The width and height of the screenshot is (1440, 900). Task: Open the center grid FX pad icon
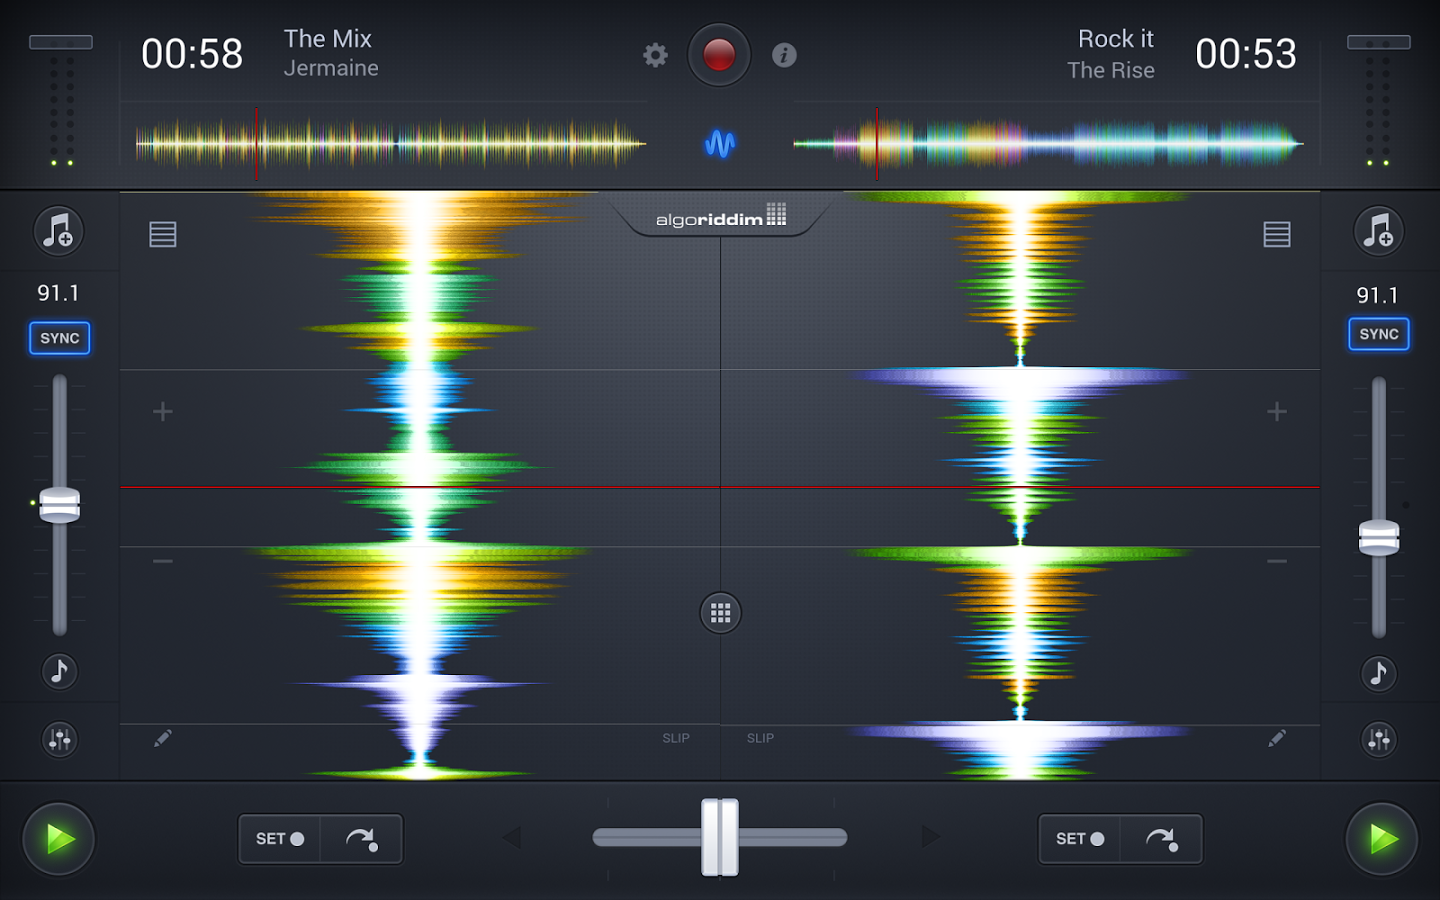(720, 612)
